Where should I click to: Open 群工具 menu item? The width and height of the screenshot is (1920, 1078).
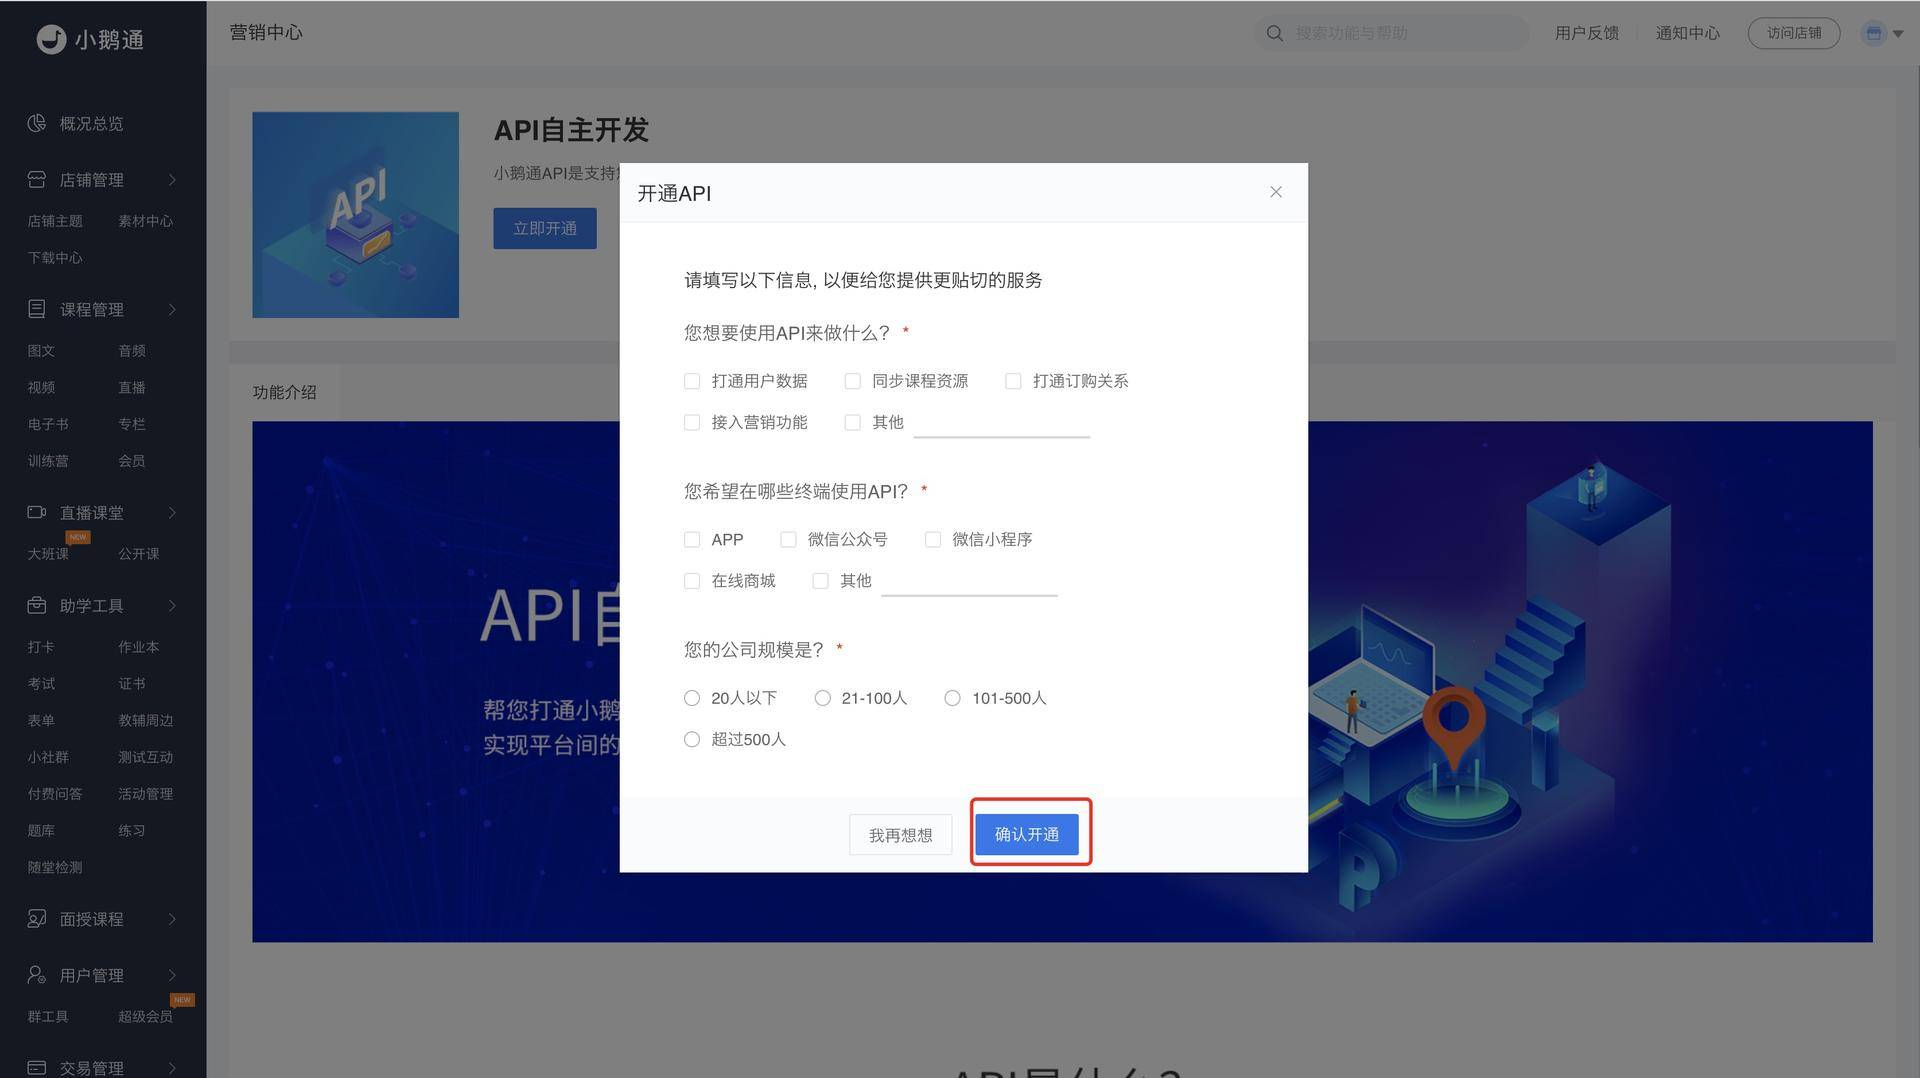[48, 1017]
